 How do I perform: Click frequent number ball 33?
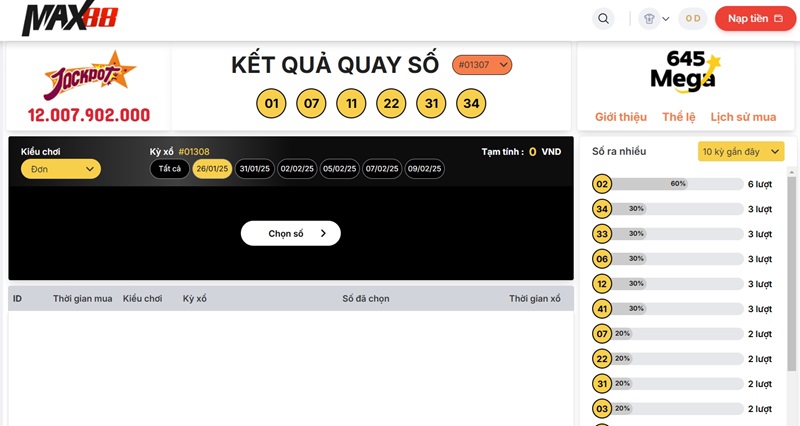pos(602,234)
